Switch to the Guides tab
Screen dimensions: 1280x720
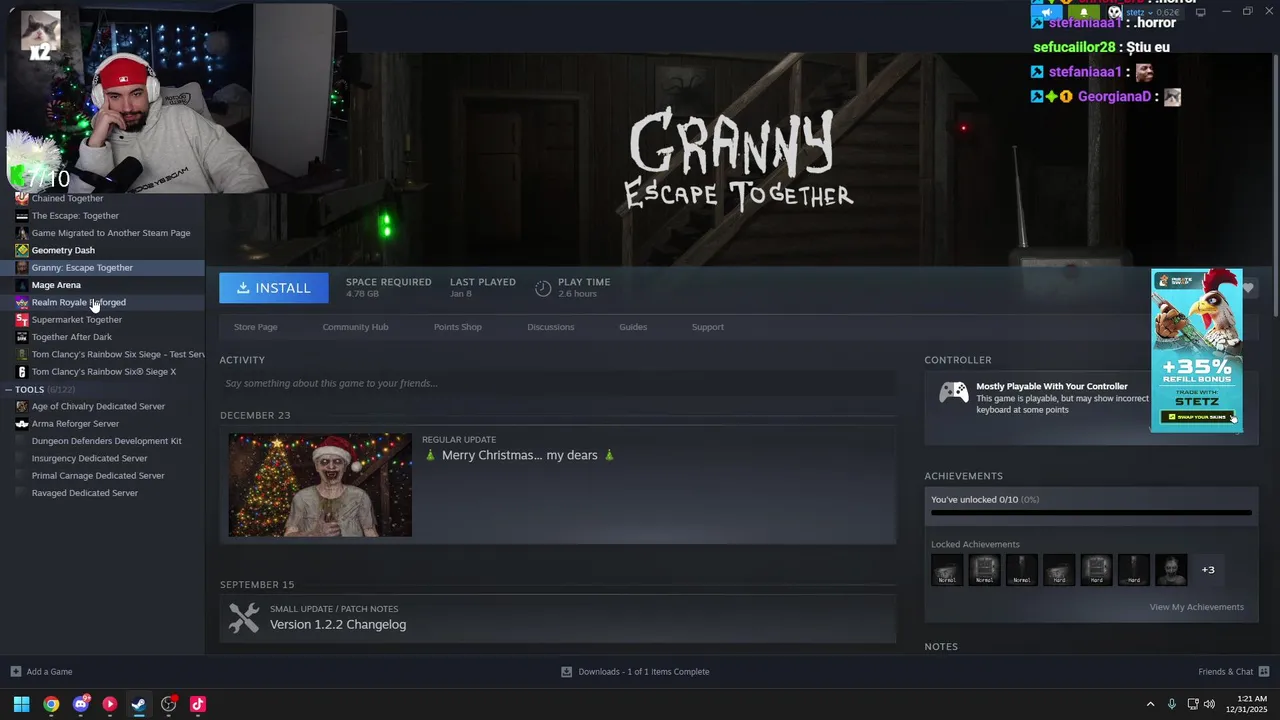point(633,327)
